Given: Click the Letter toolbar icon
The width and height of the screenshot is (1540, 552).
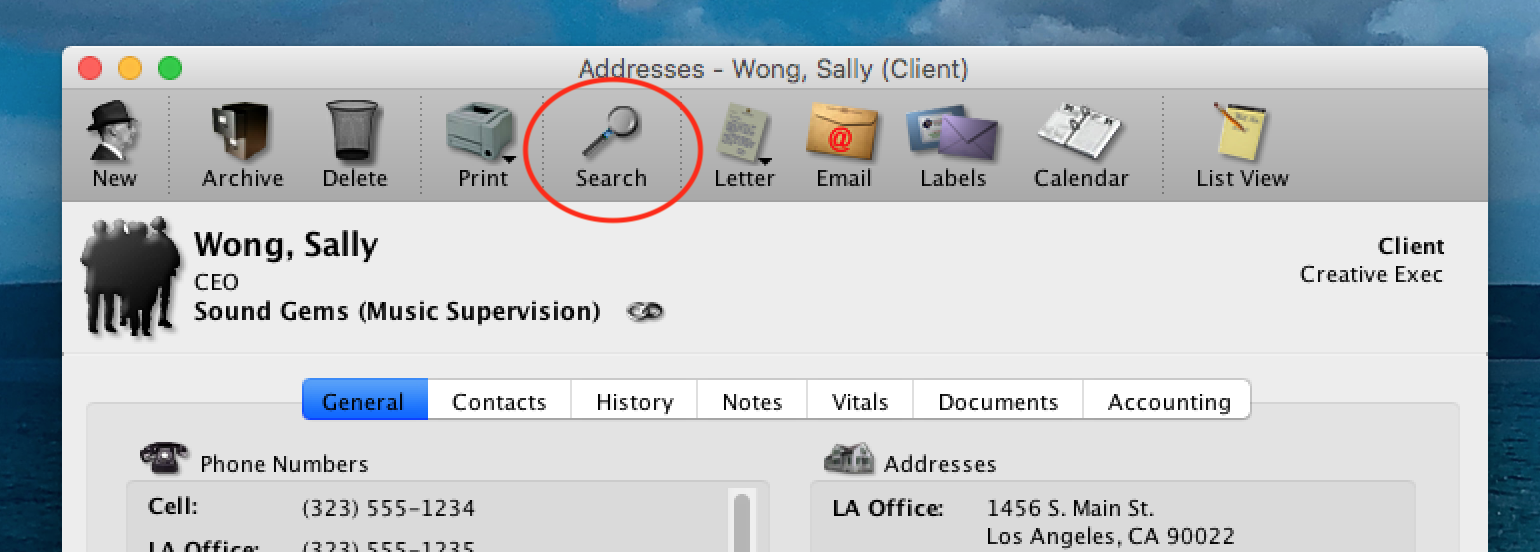Looking at the screenshot, I should coord(742,133).
